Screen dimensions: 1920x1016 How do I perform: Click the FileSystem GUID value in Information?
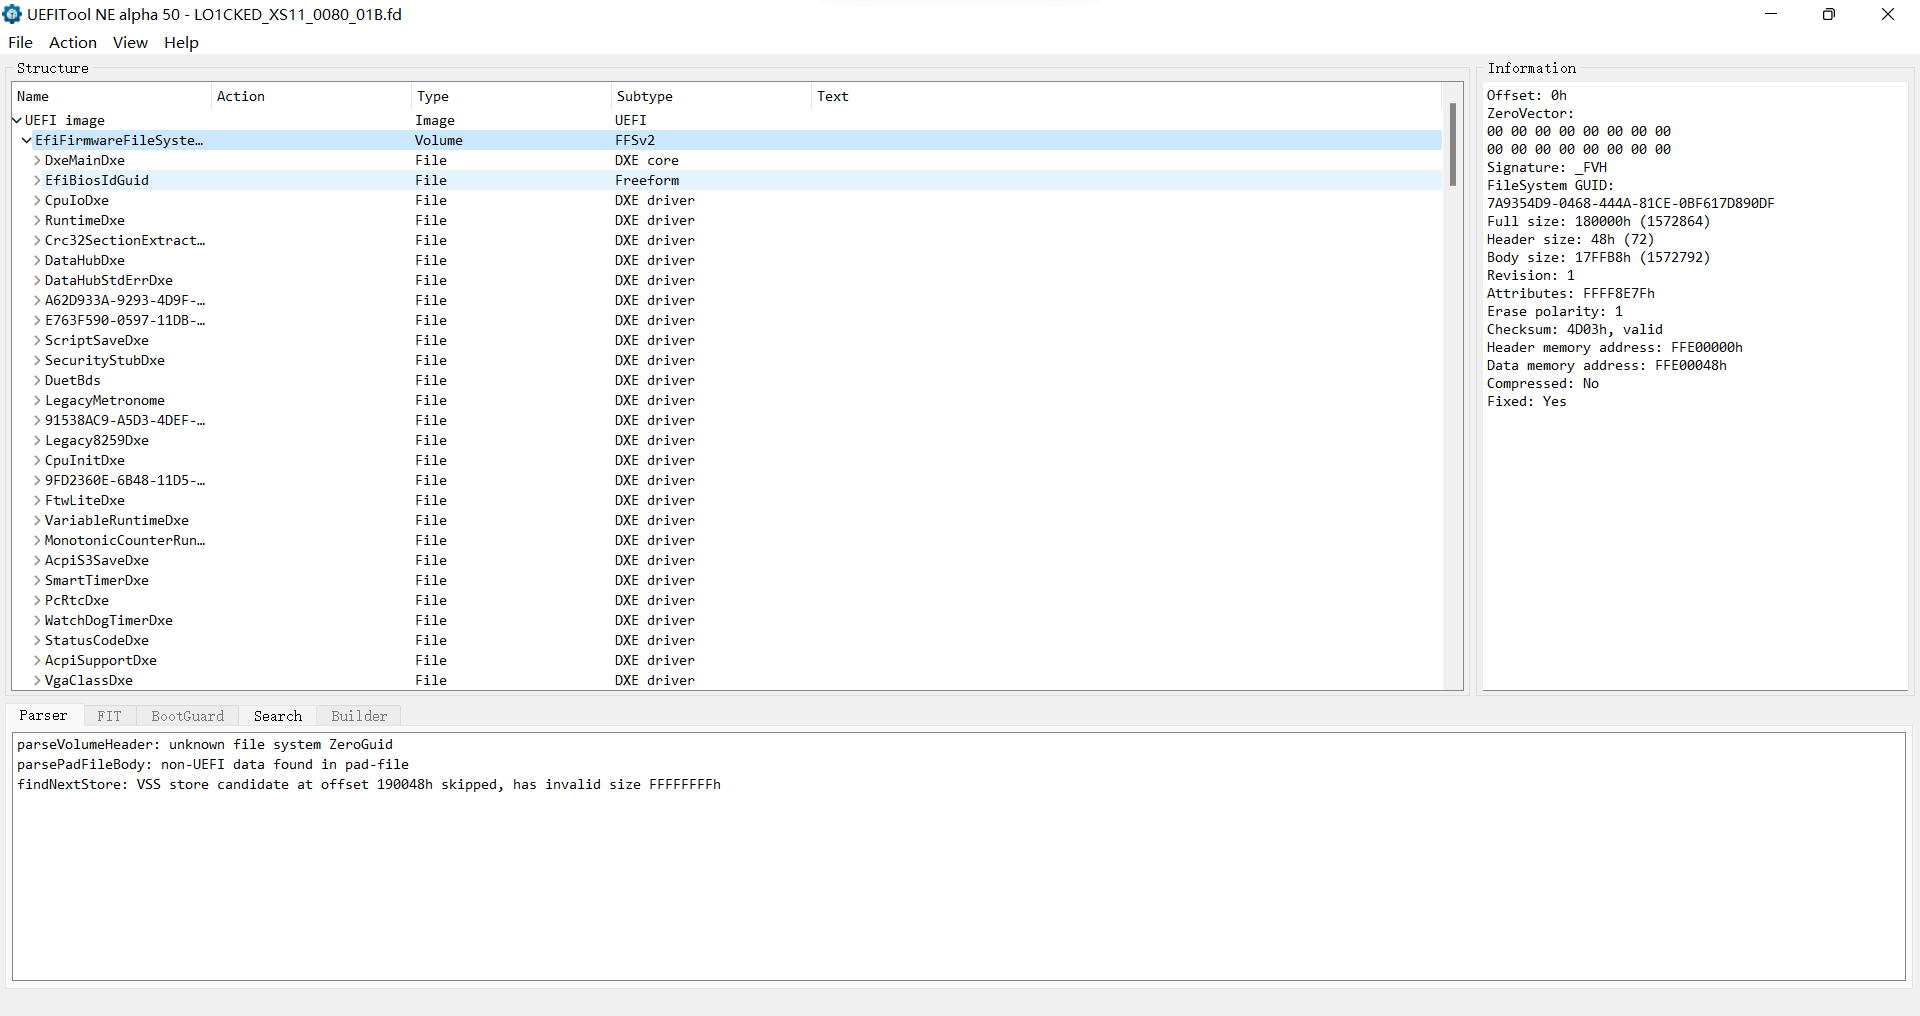pos(1630,203)
